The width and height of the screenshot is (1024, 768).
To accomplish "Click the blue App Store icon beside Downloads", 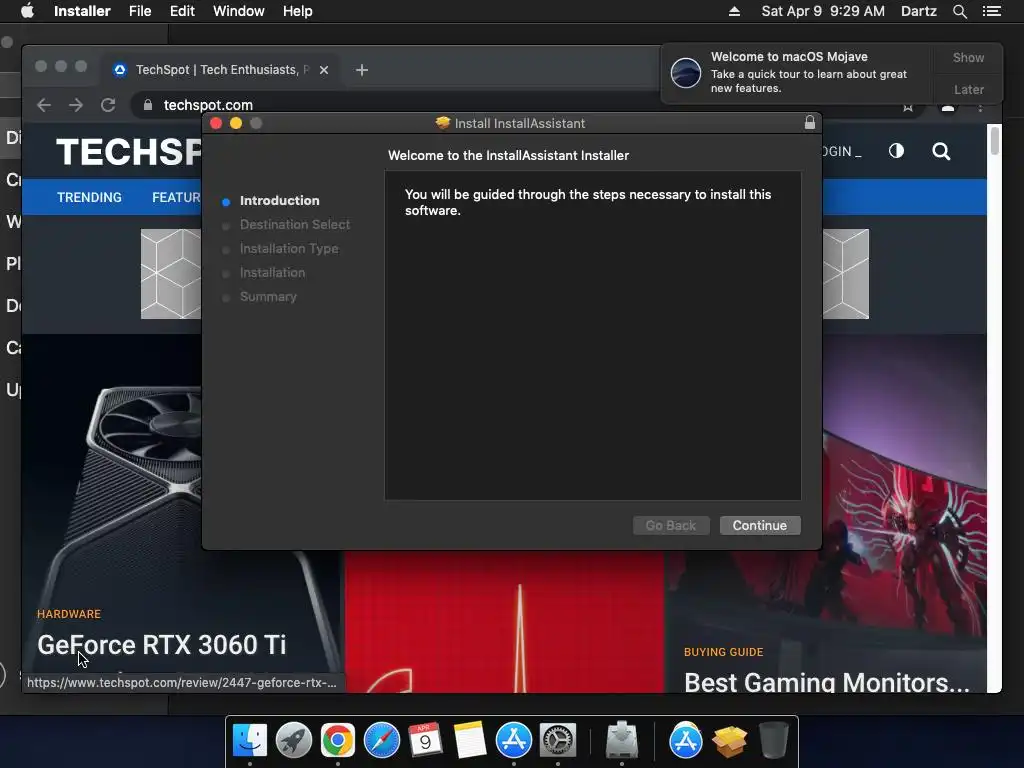I will [686, 741].
